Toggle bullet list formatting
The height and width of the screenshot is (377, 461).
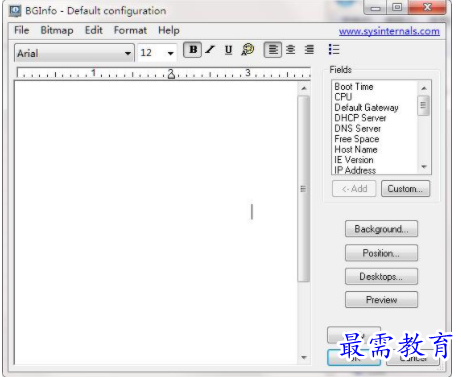[334, 50]
